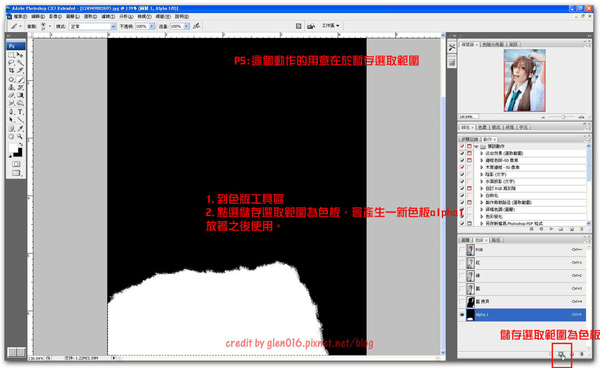Switch to the 步驟記錄 history tab
The image size is (600, 368).
point(469,139)
